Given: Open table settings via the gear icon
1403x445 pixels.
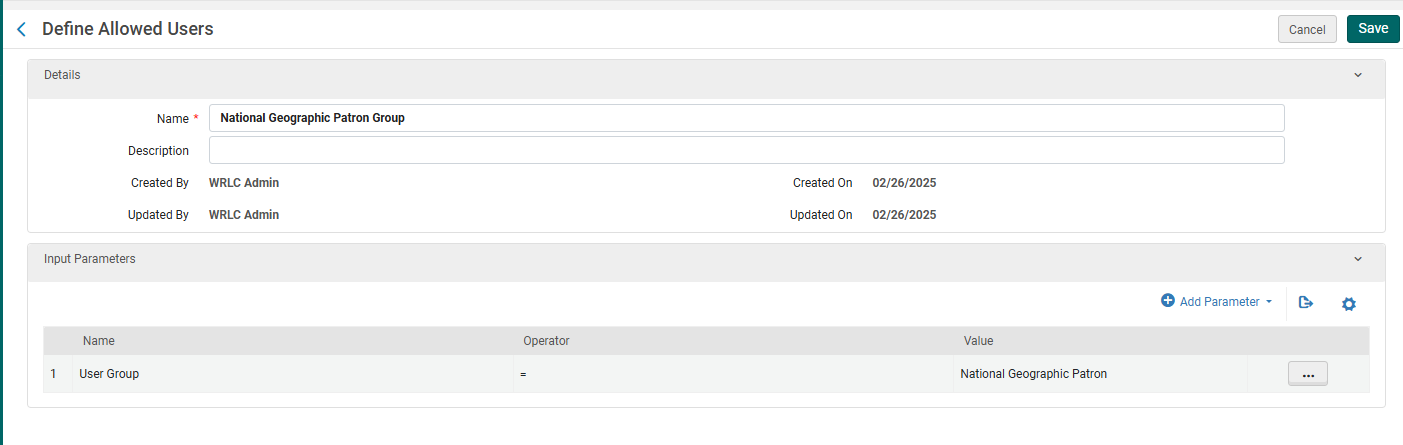Looking at the screenshot, I should click(1348, 303).
